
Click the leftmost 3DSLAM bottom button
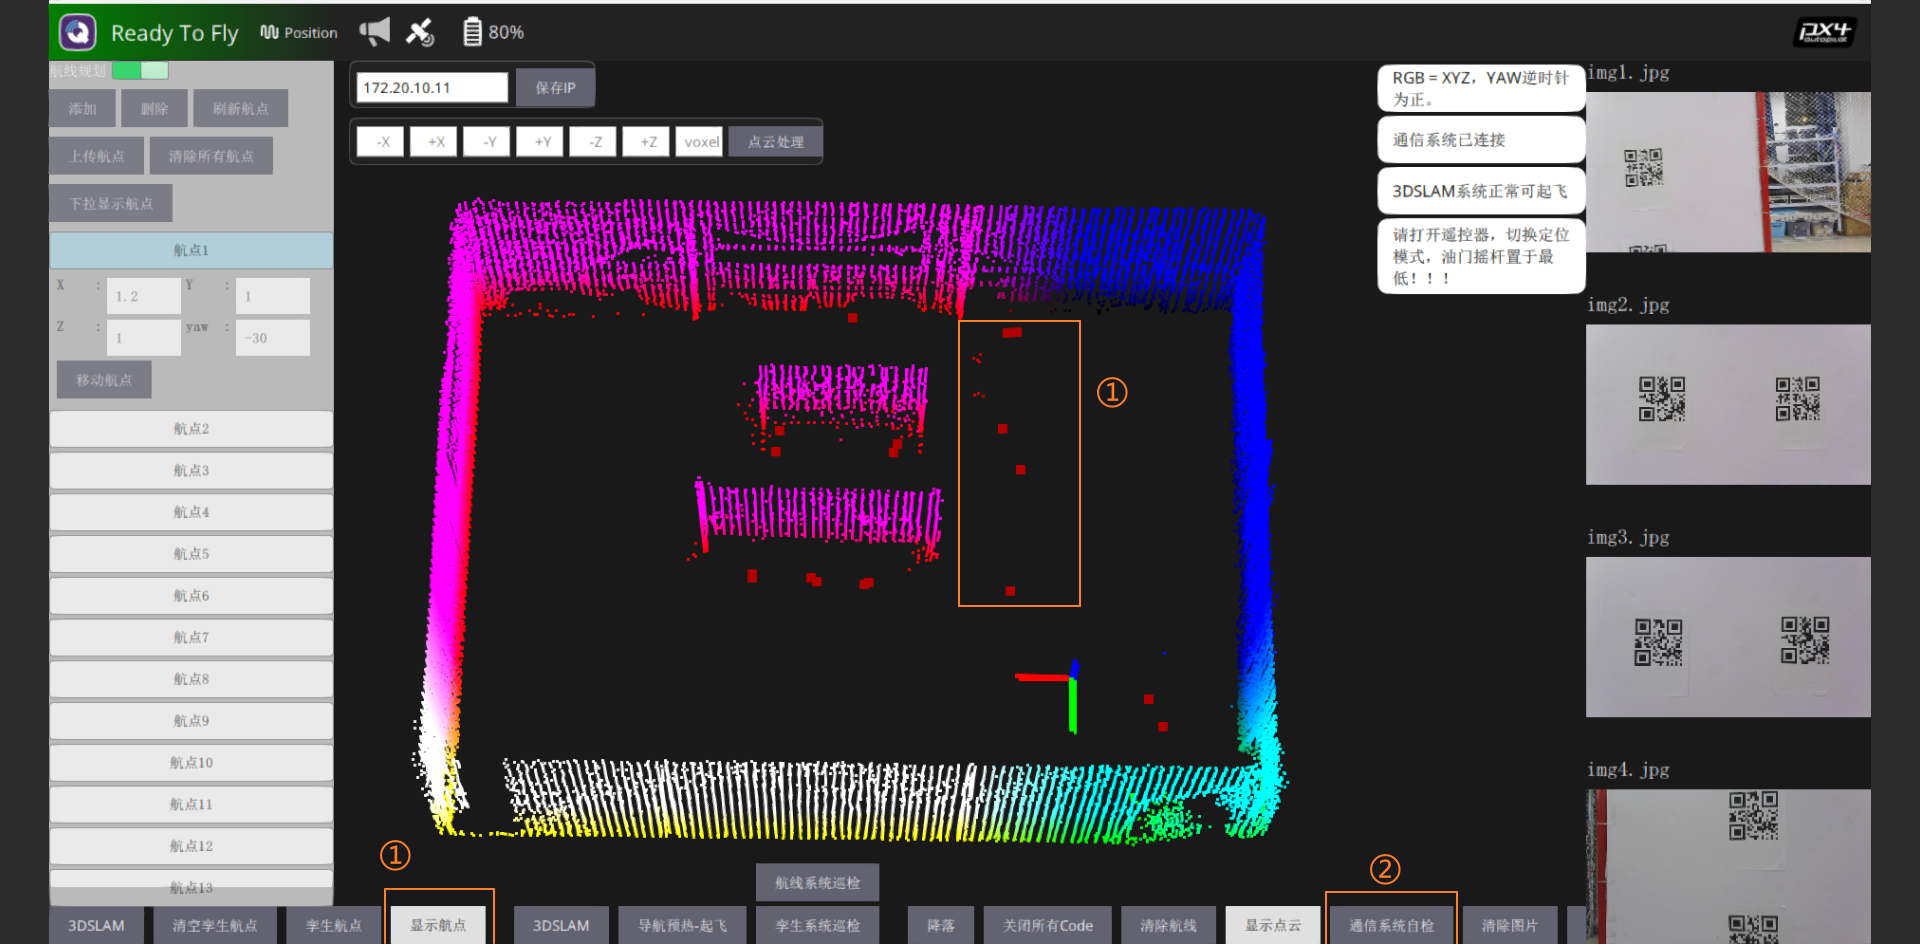96,925
